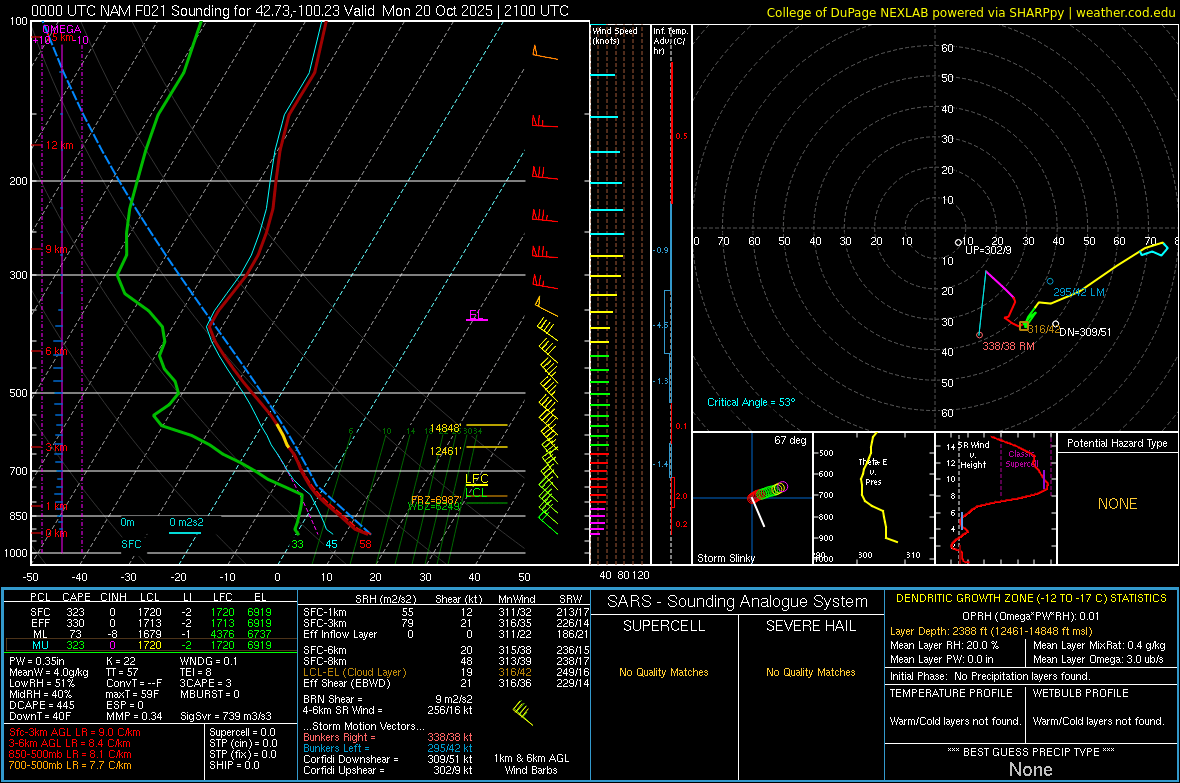This screenshot has height=783, width=1180.
Task: Click the magenta EL marker on the Skew-T
Action: tap(476, 315)
